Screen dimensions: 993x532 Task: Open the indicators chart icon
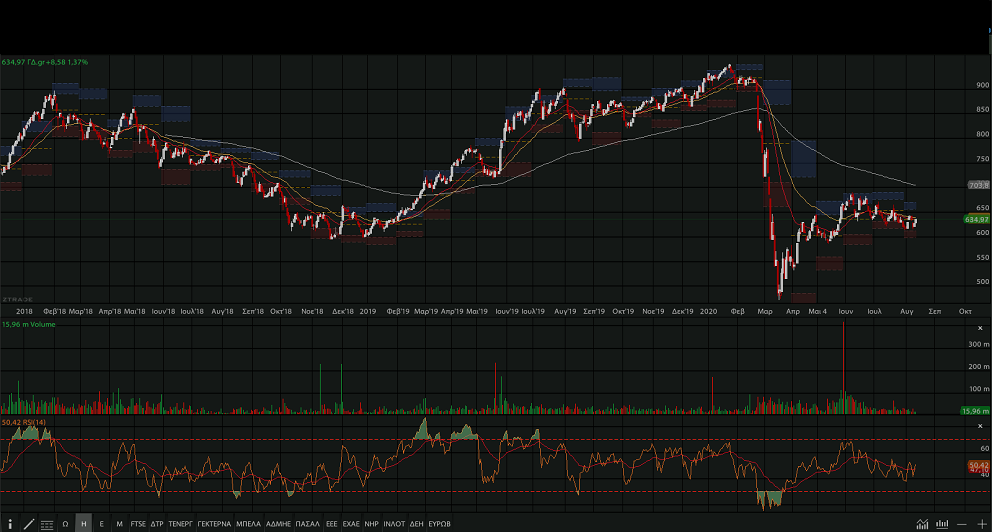point(921,524)
